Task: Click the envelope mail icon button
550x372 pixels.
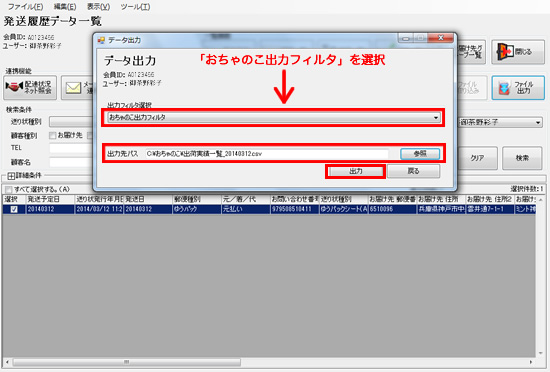Action: [73, 87]
